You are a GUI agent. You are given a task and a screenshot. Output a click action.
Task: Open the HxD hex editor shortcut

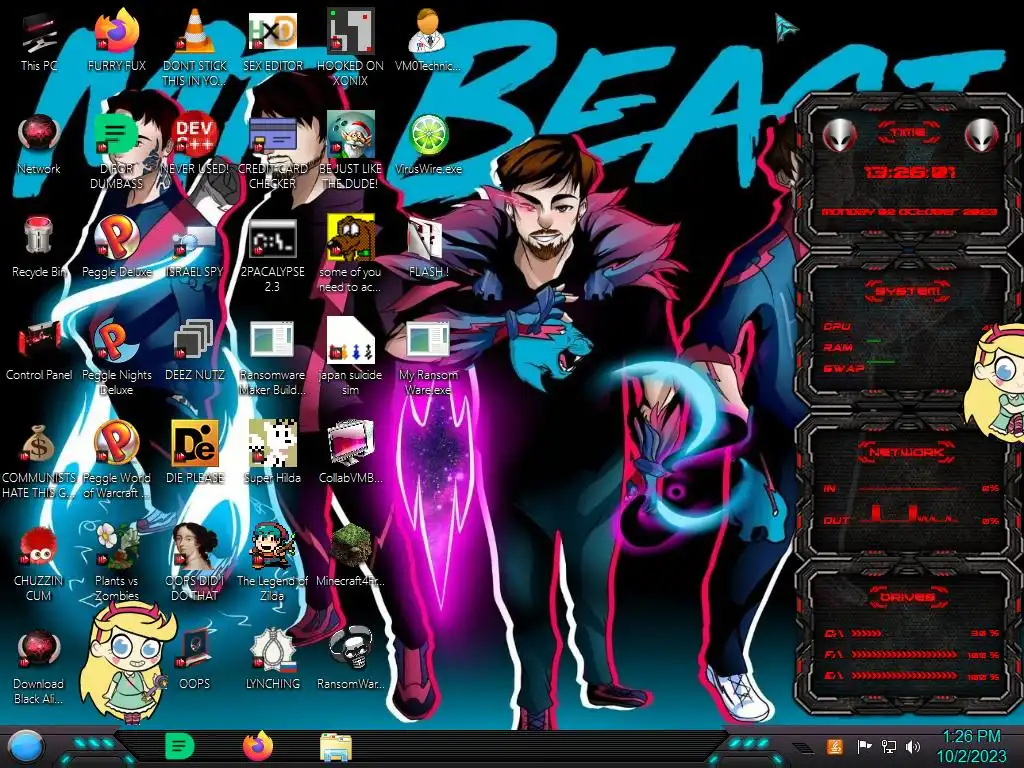click(272, 31)
